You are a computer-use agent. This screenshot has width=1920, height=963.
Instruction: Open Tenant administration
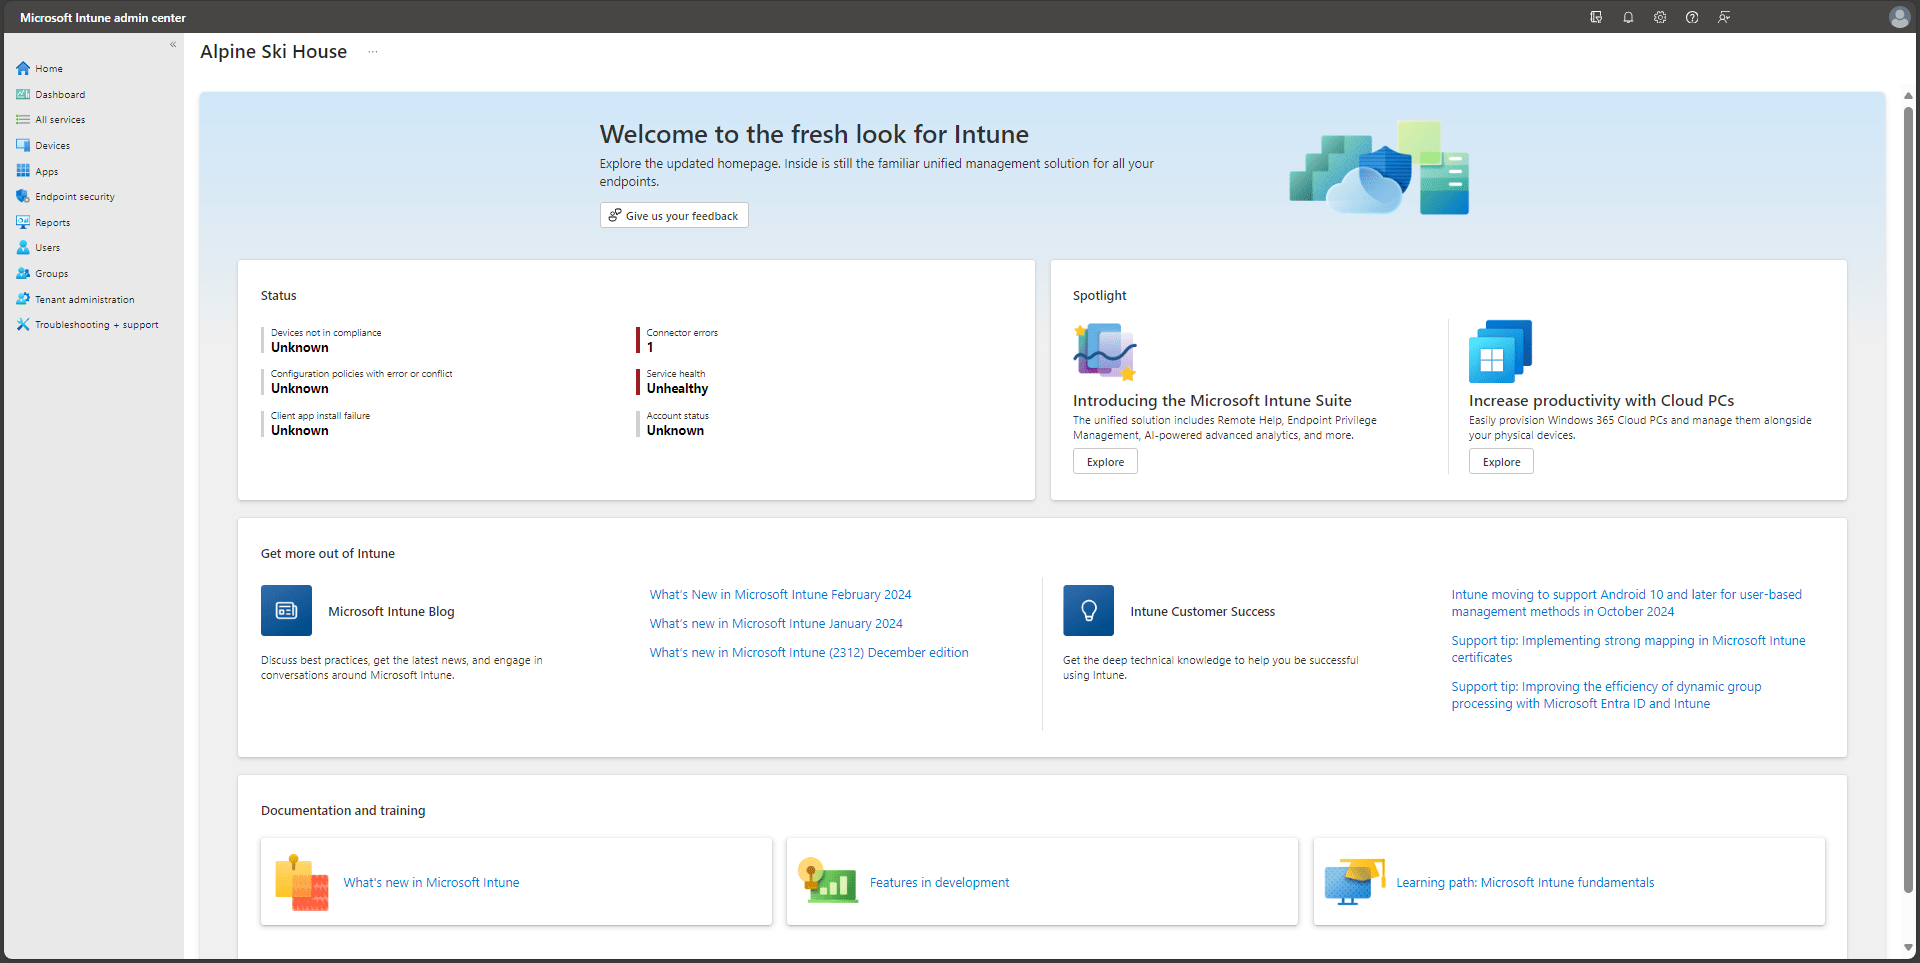pyautogui.click(x=84, y=299)
